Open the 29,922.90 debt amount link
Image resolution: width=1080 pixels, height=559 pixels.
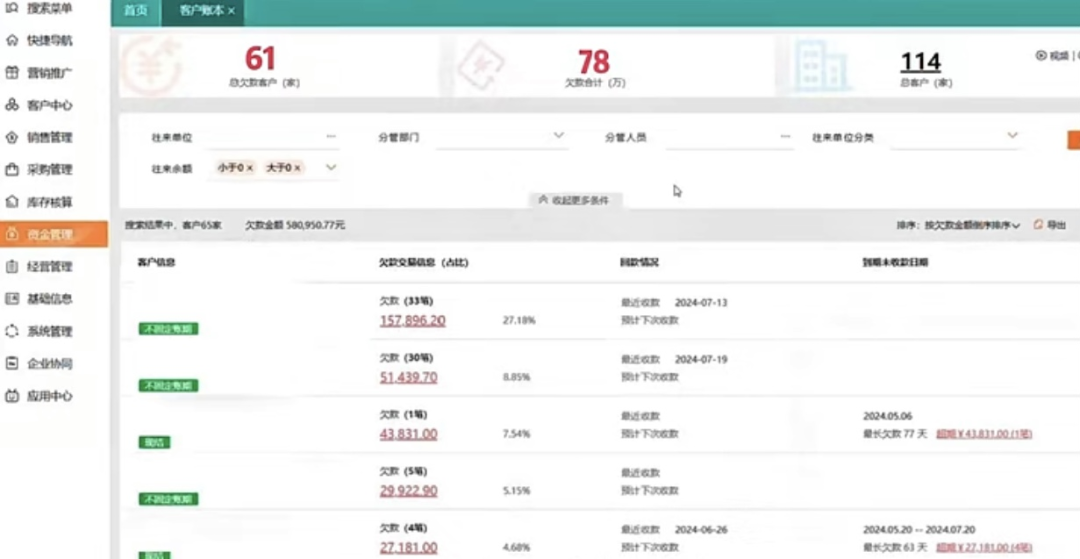408,491
